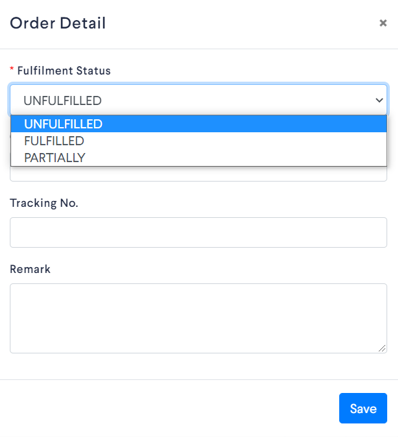Screen dimensions: 398x437
Task: Click the dialog footer area left of Save
Action: [168, 408]
